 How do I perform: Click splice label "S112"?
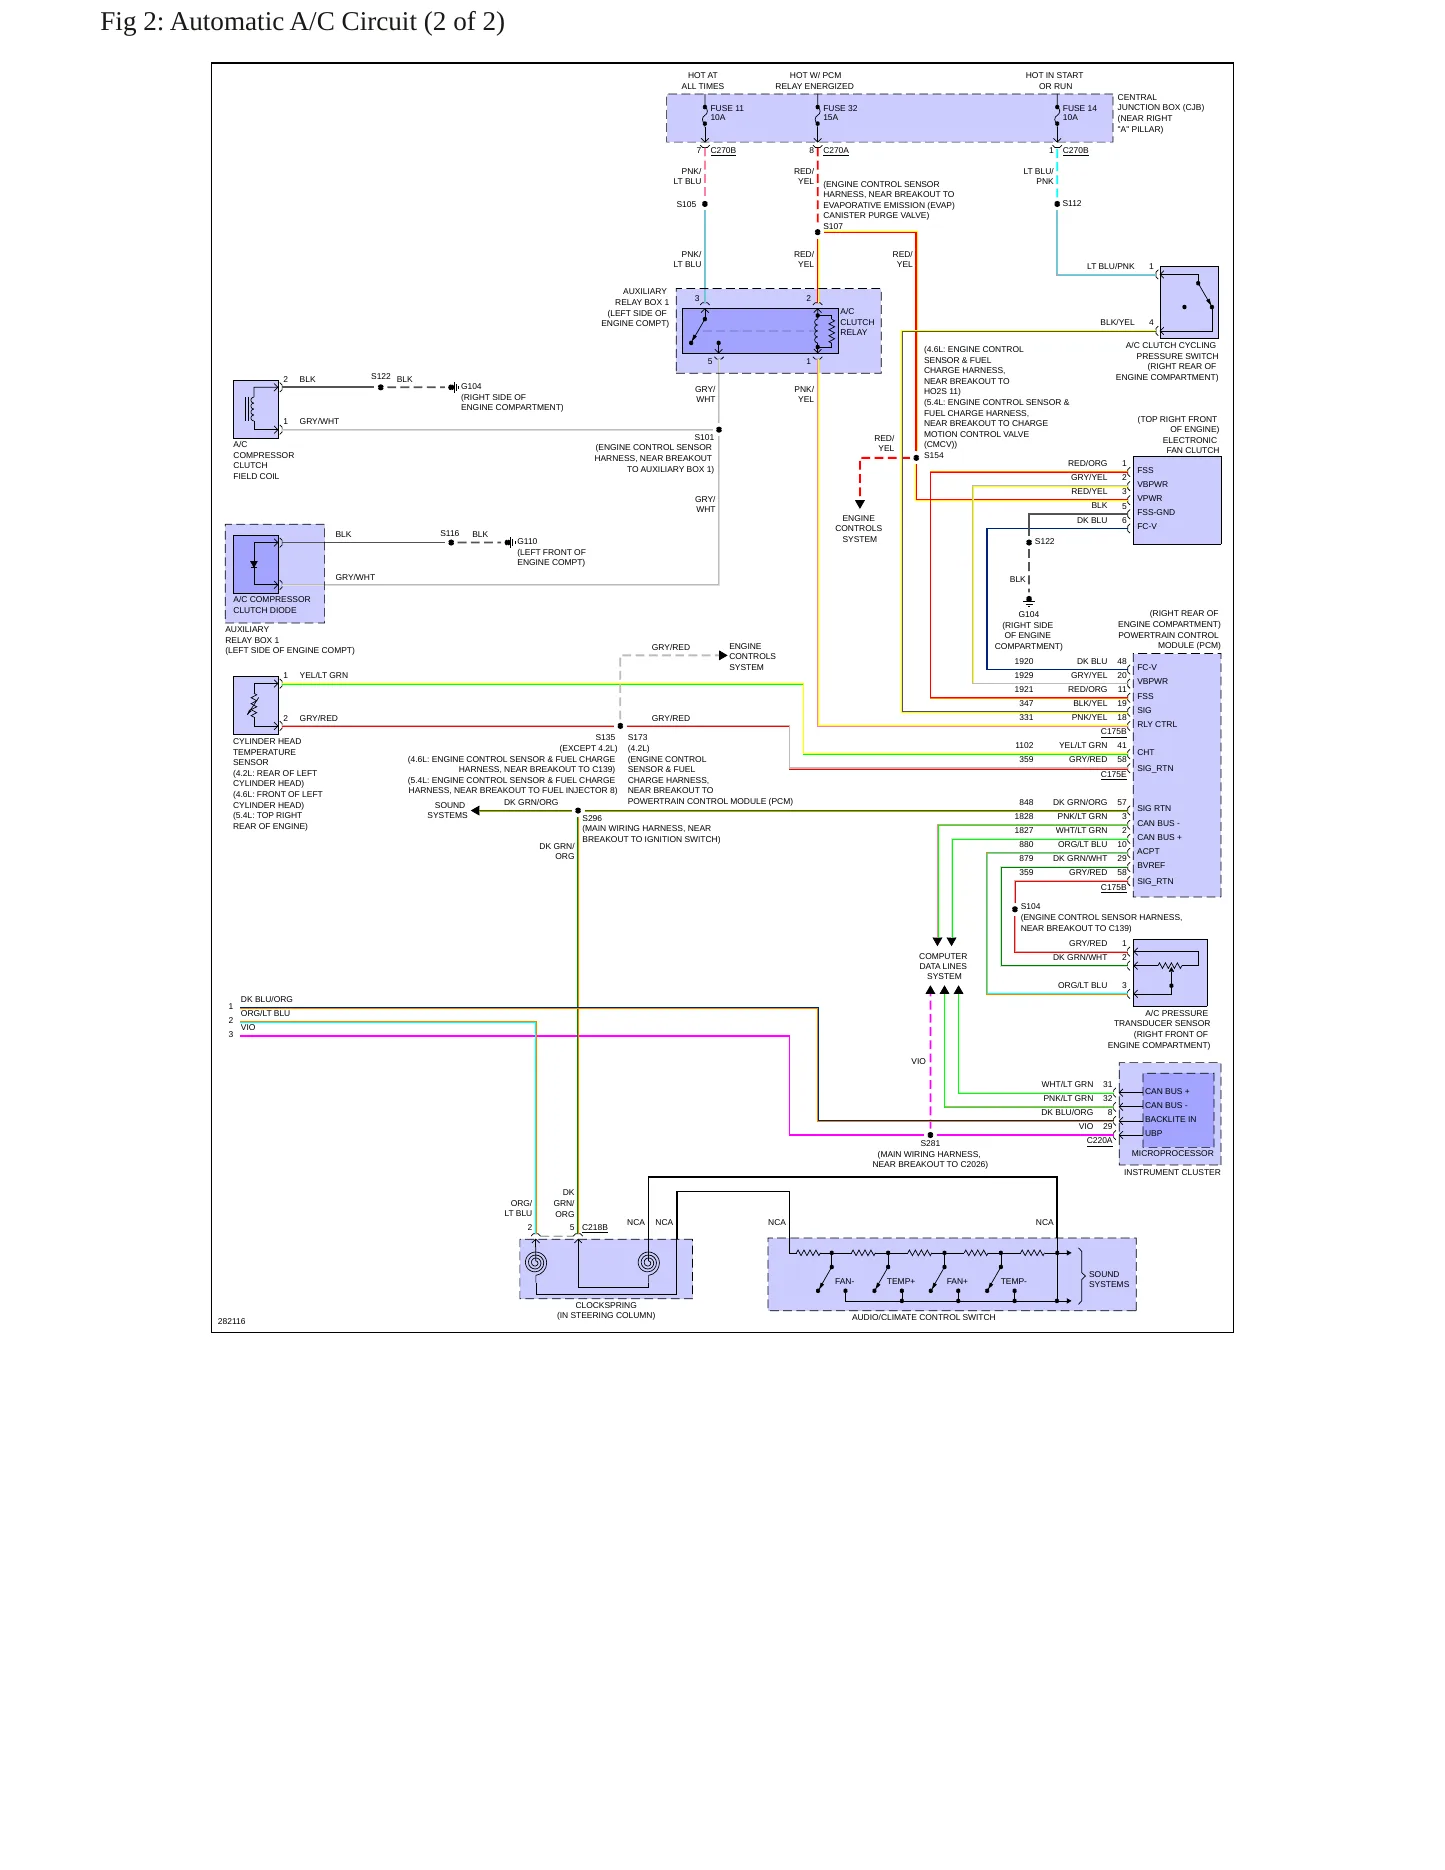coord(1072,203)
